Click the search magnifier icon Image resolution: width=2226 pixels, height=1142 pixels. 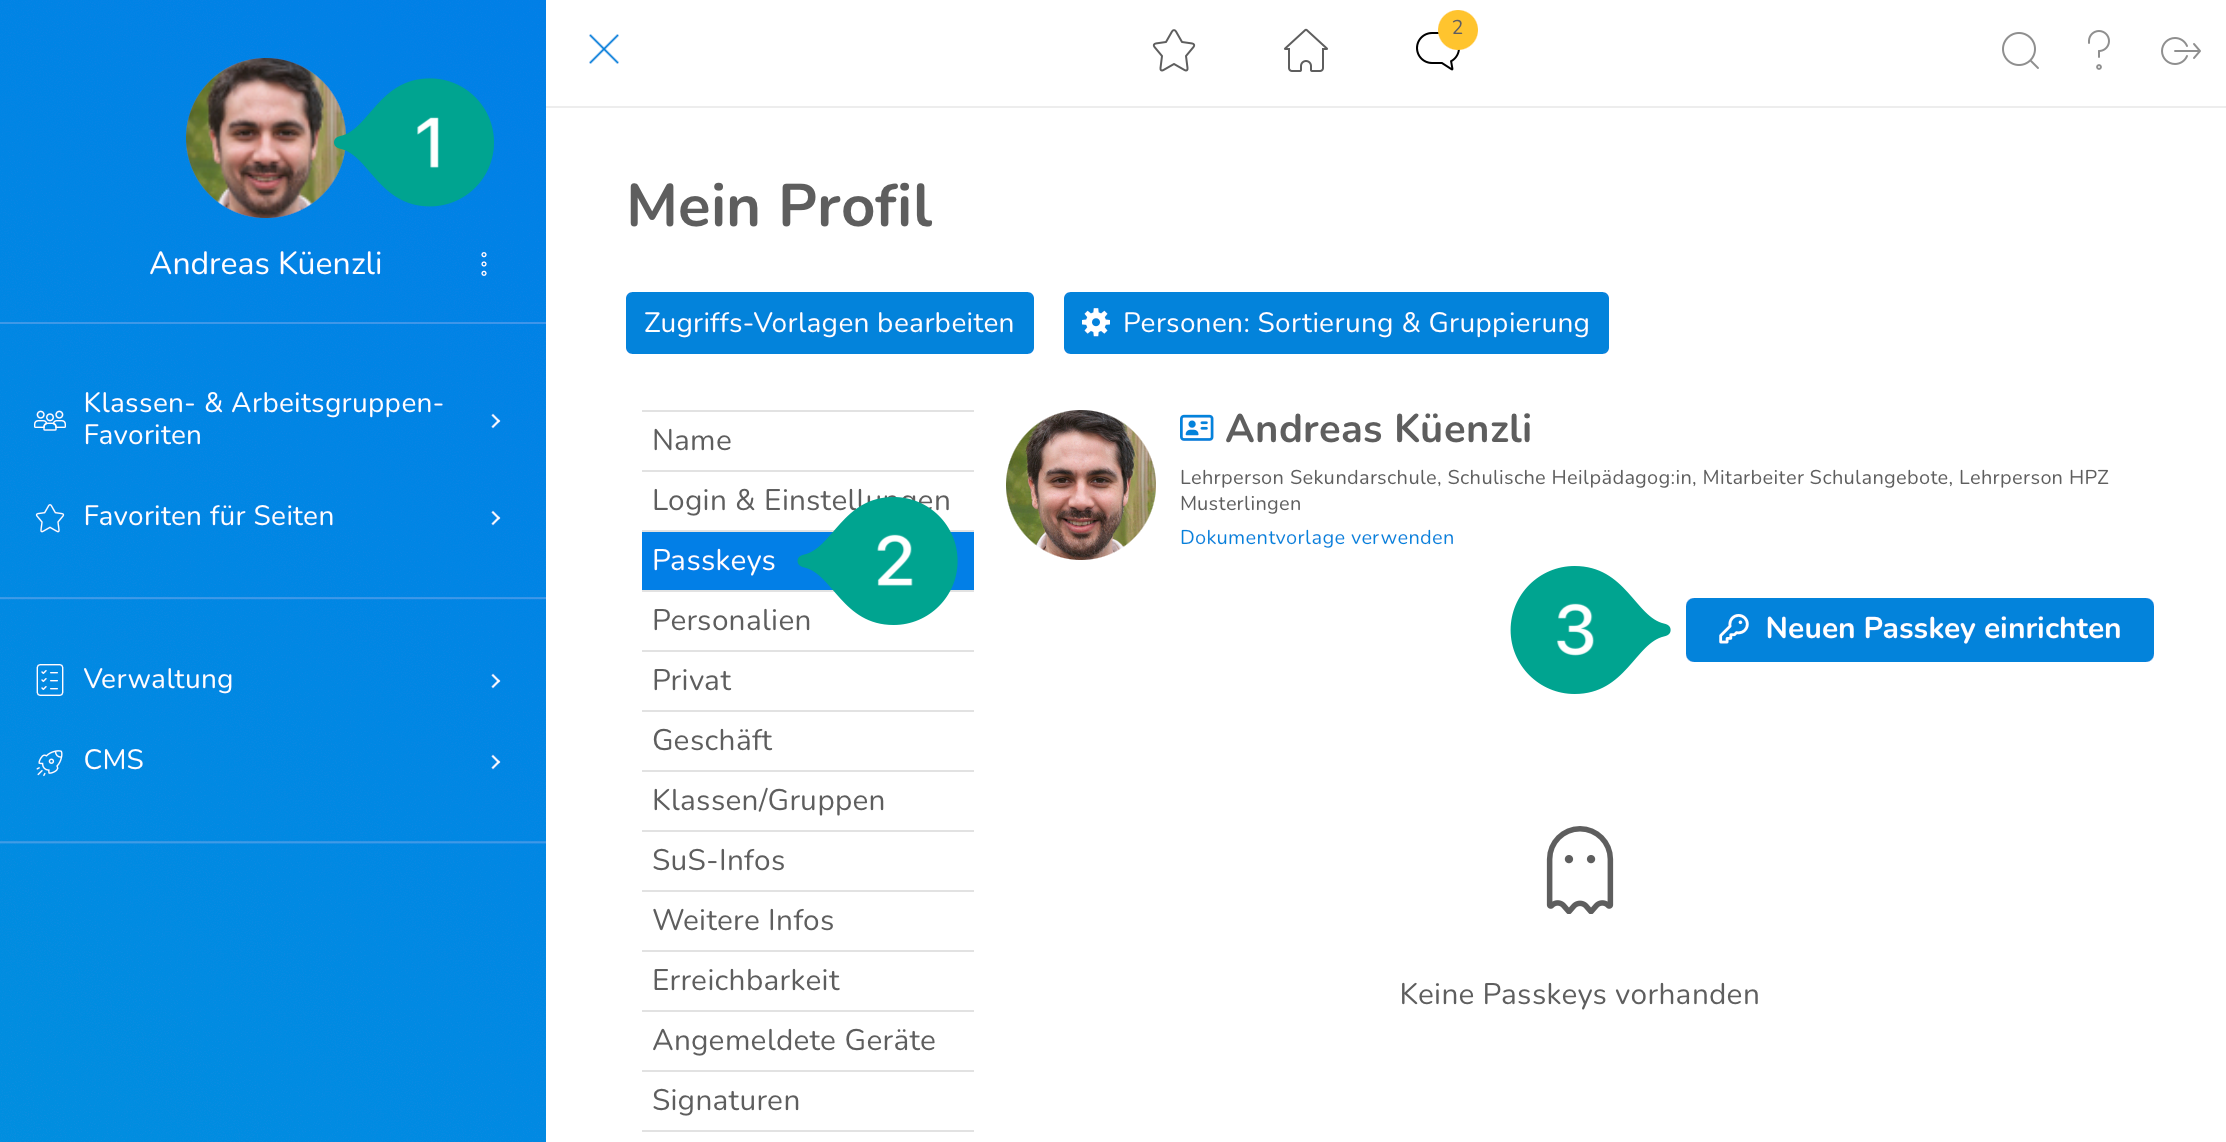[x=2019, y=50]
